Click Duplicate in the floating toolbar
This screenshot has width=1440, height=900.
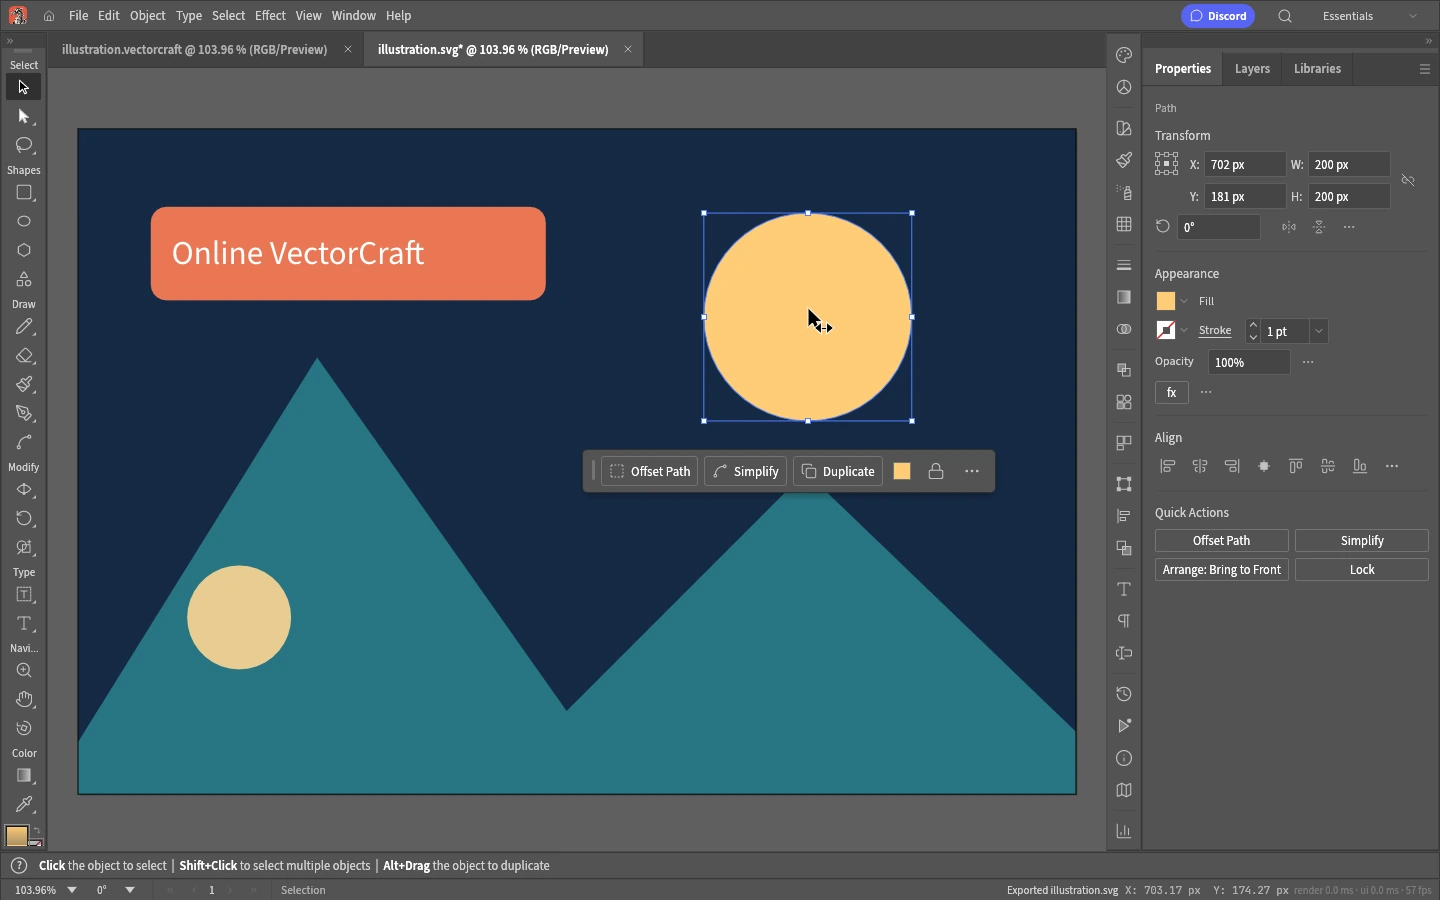point(838,471)
